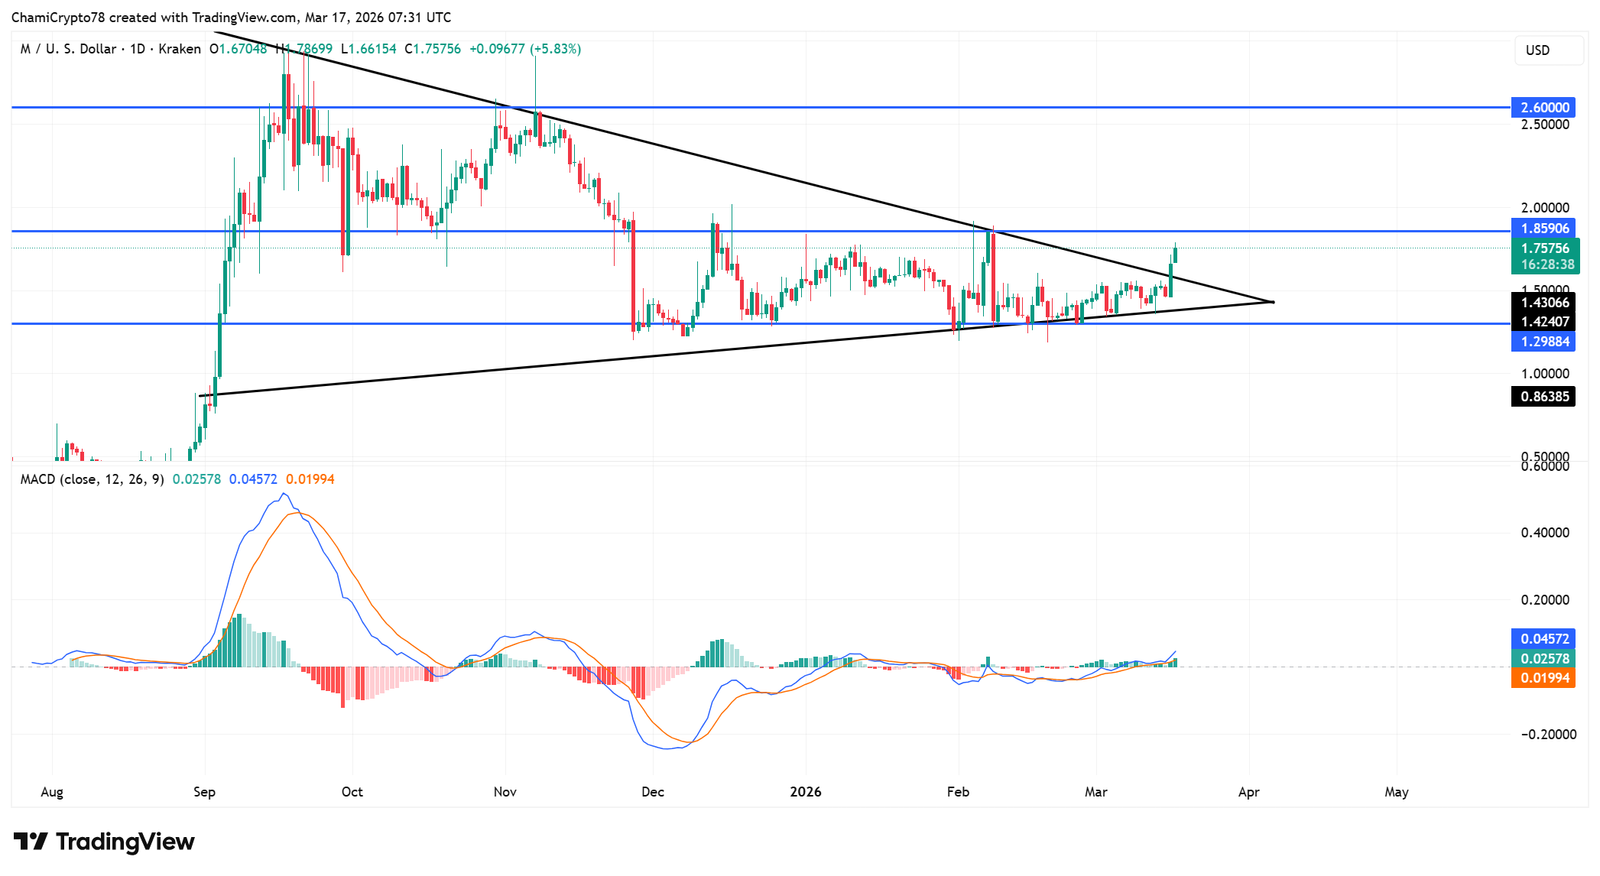
Task: Click the M / U. S. Dollar symbol title
Action: [x=68, y=49]
